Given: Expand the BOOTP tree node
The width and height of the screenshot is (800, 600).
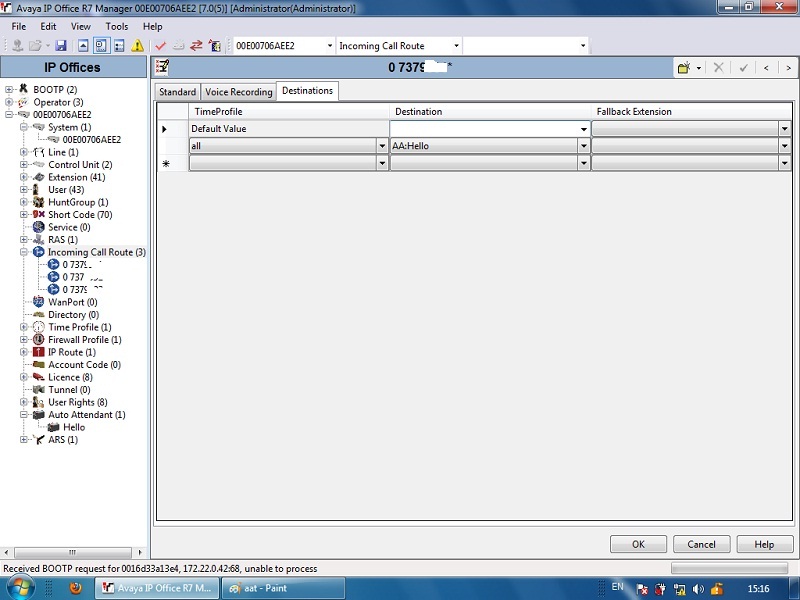Looking at the screenshot, I should point(9,89).
